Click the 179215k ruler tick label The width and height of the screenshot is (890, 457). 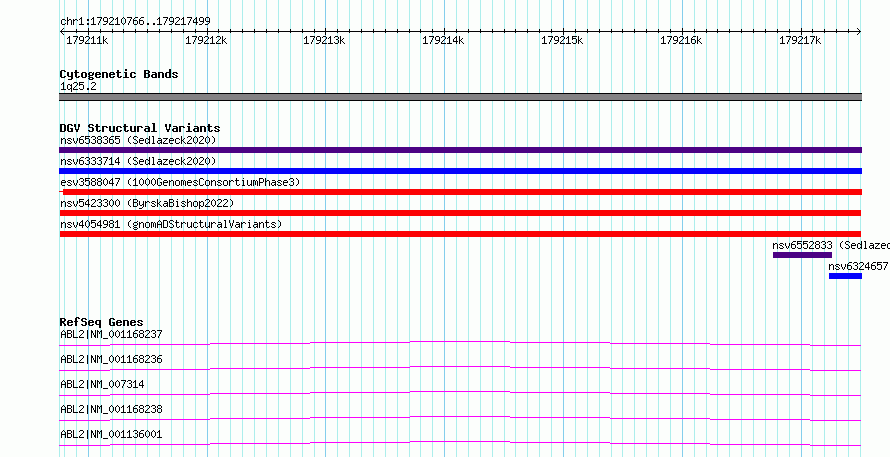(x=562, y=41)
